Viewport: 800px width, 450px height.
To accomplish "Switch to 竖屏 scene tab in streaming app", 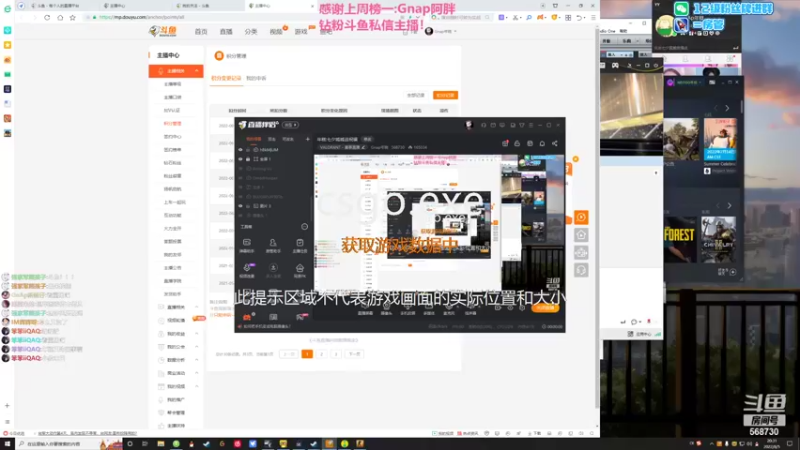I will click(x=272, y=139).
